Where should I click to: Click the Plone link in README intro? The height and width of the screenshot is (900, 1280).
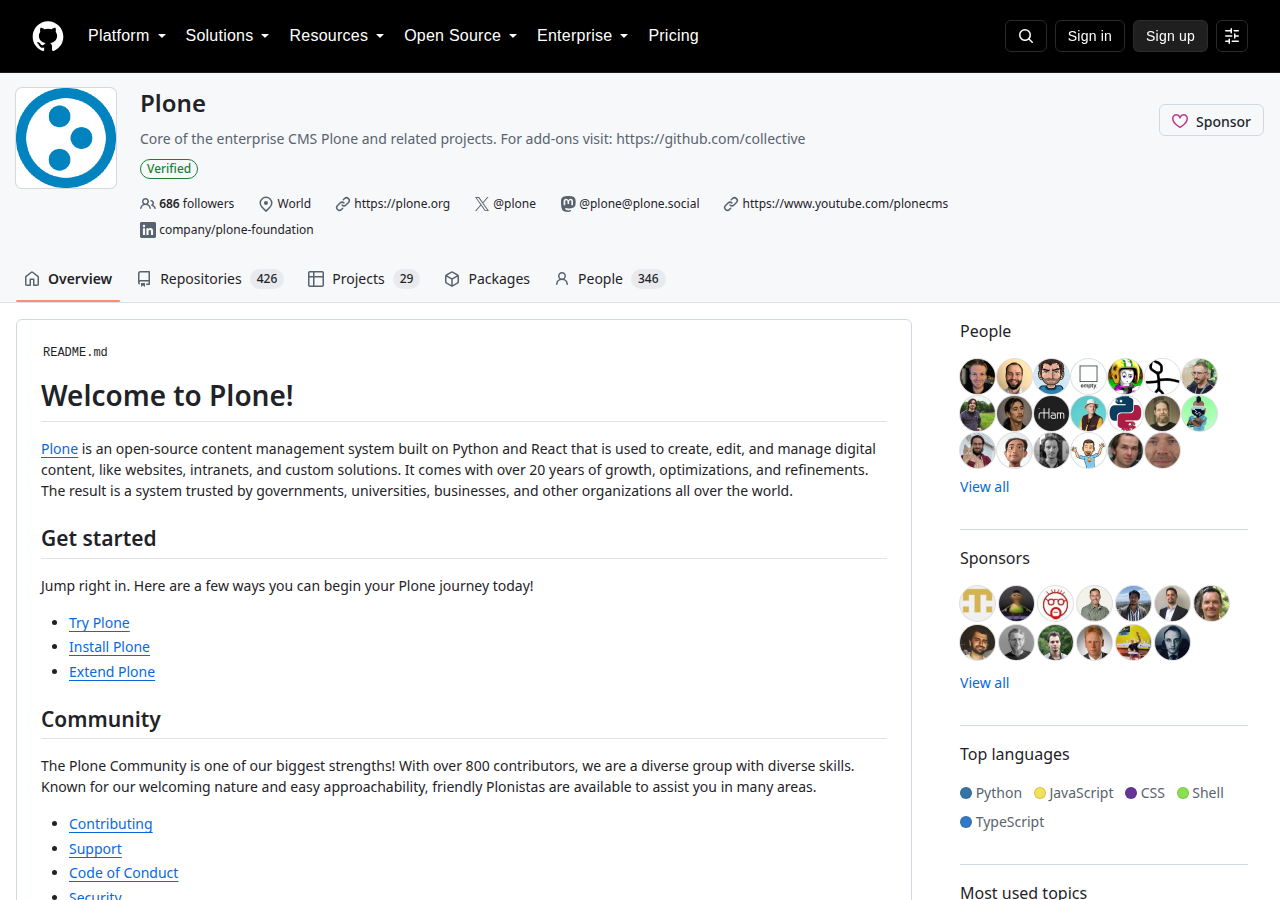[x=59, y=449]
